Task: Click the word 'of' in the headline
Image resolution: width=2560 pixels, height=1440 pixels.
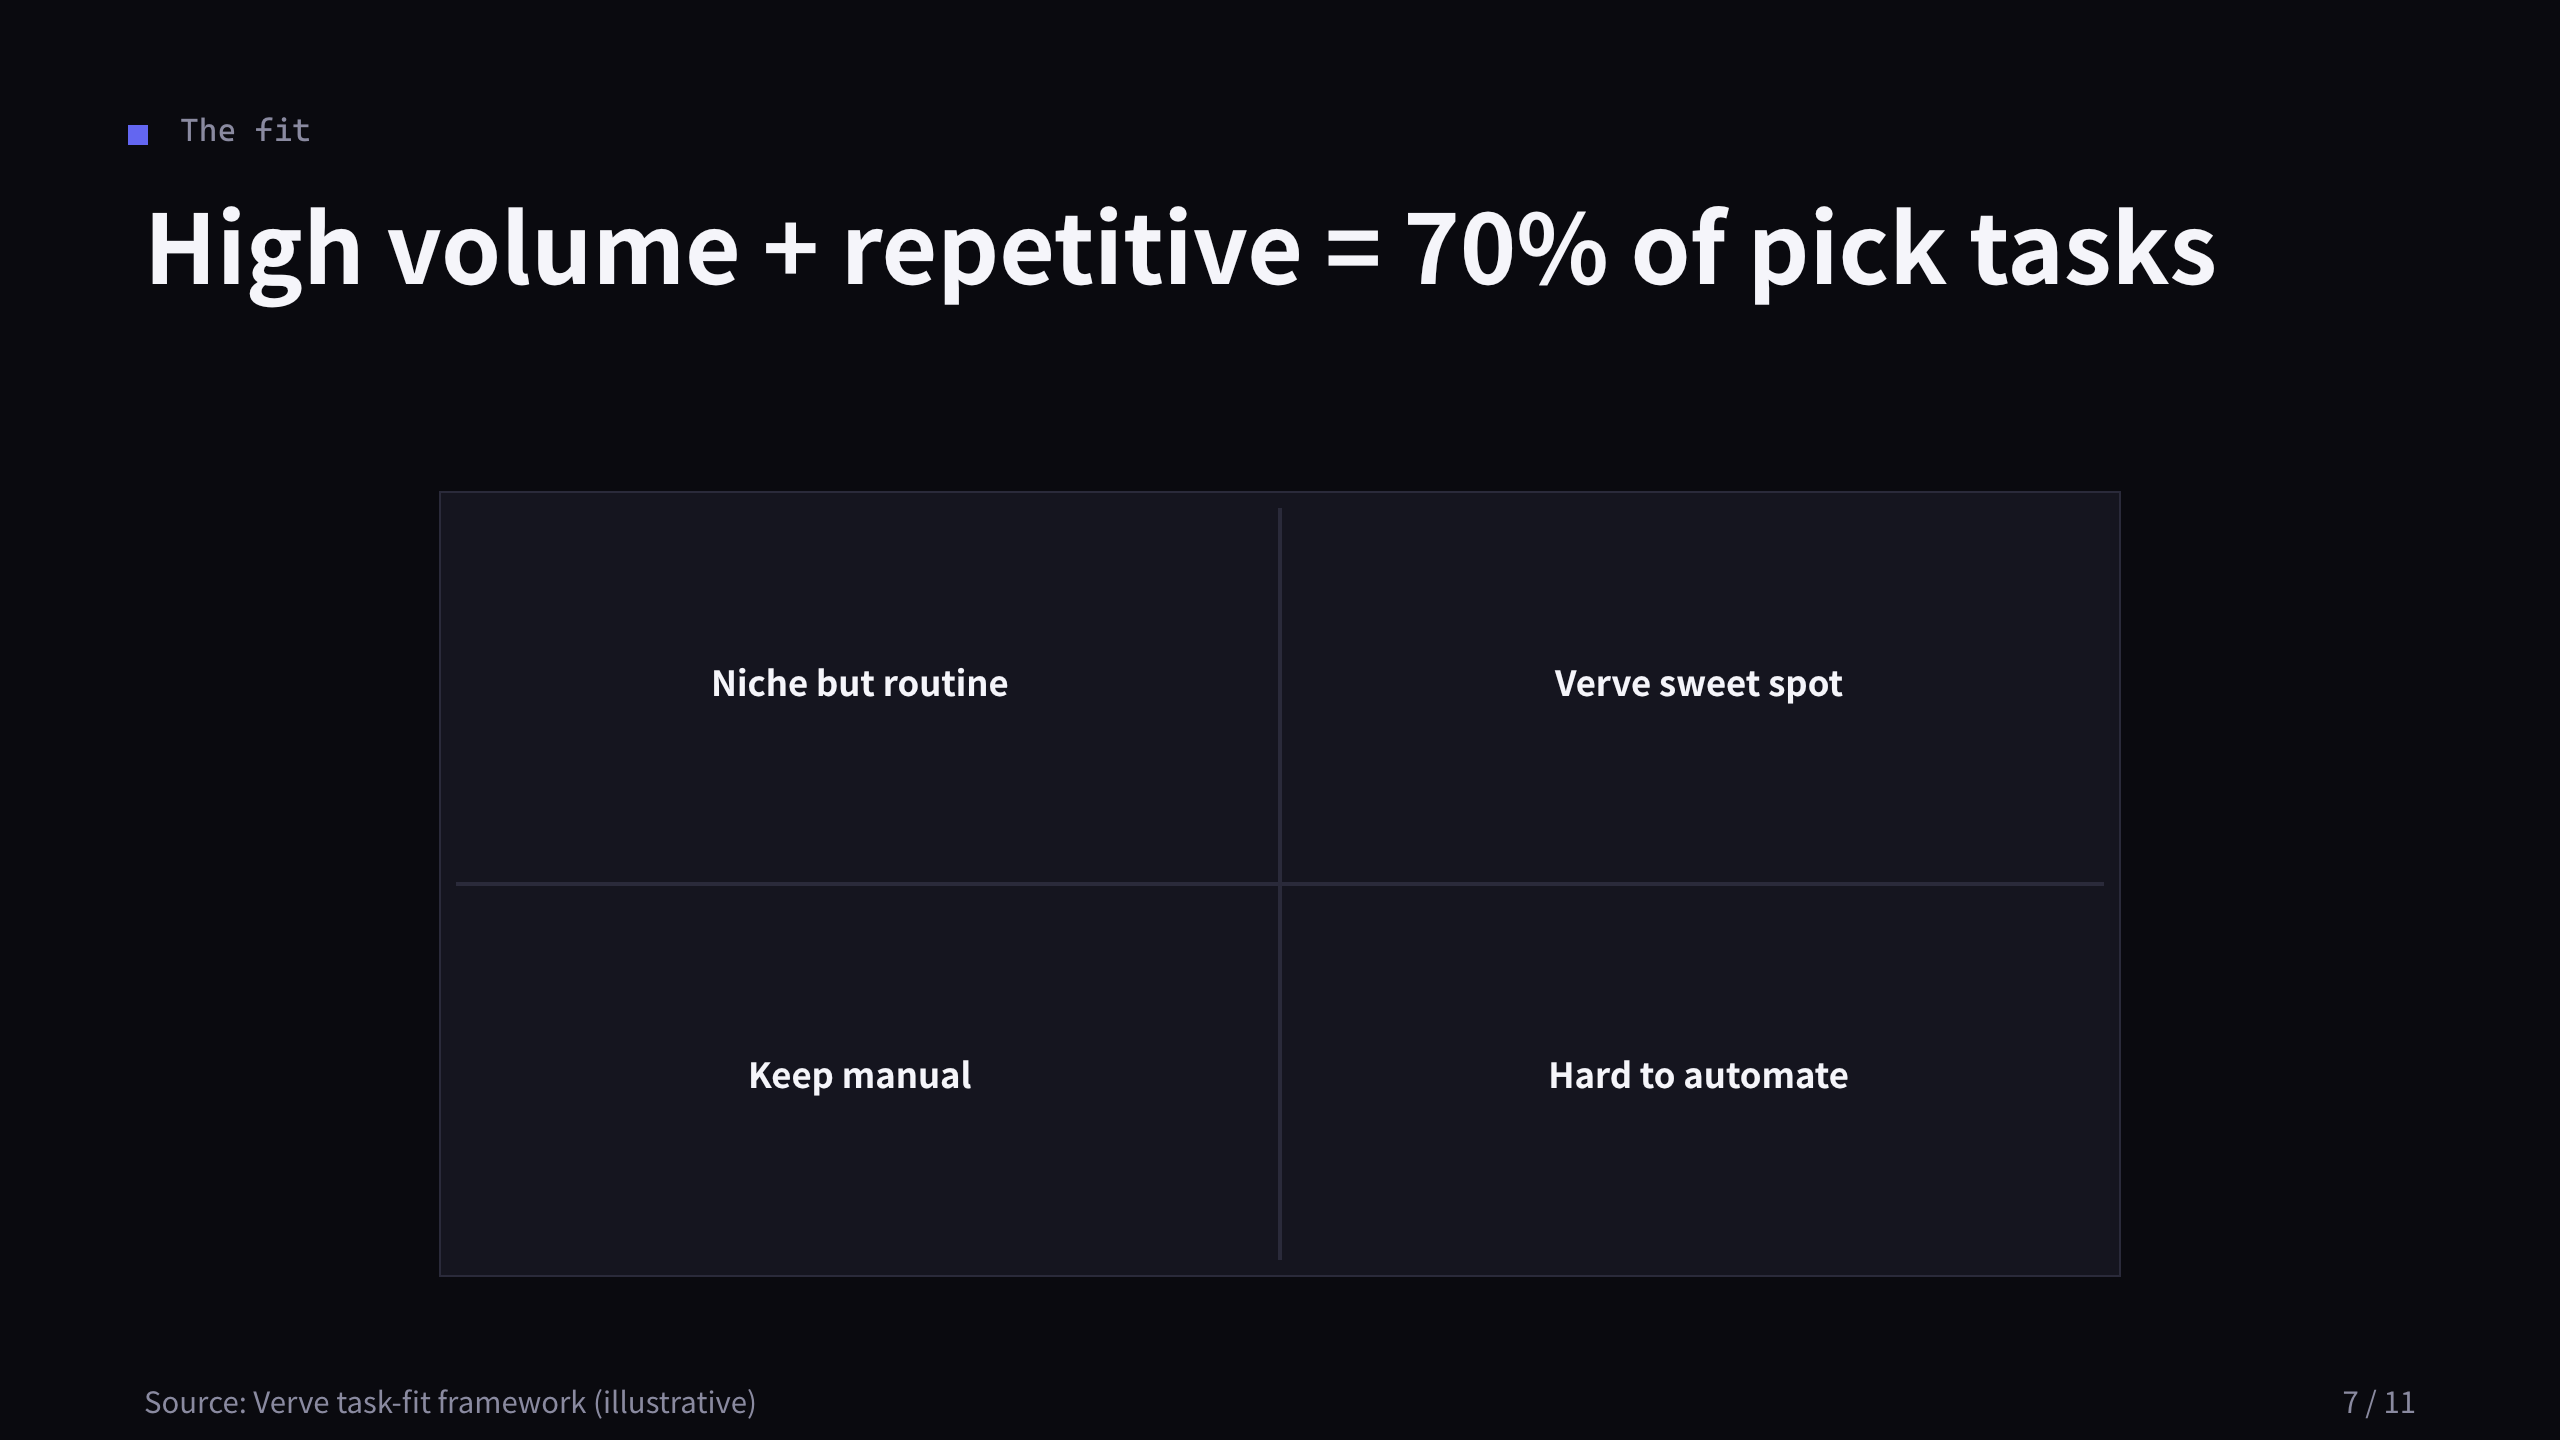Action: (x=1679, y=249)
